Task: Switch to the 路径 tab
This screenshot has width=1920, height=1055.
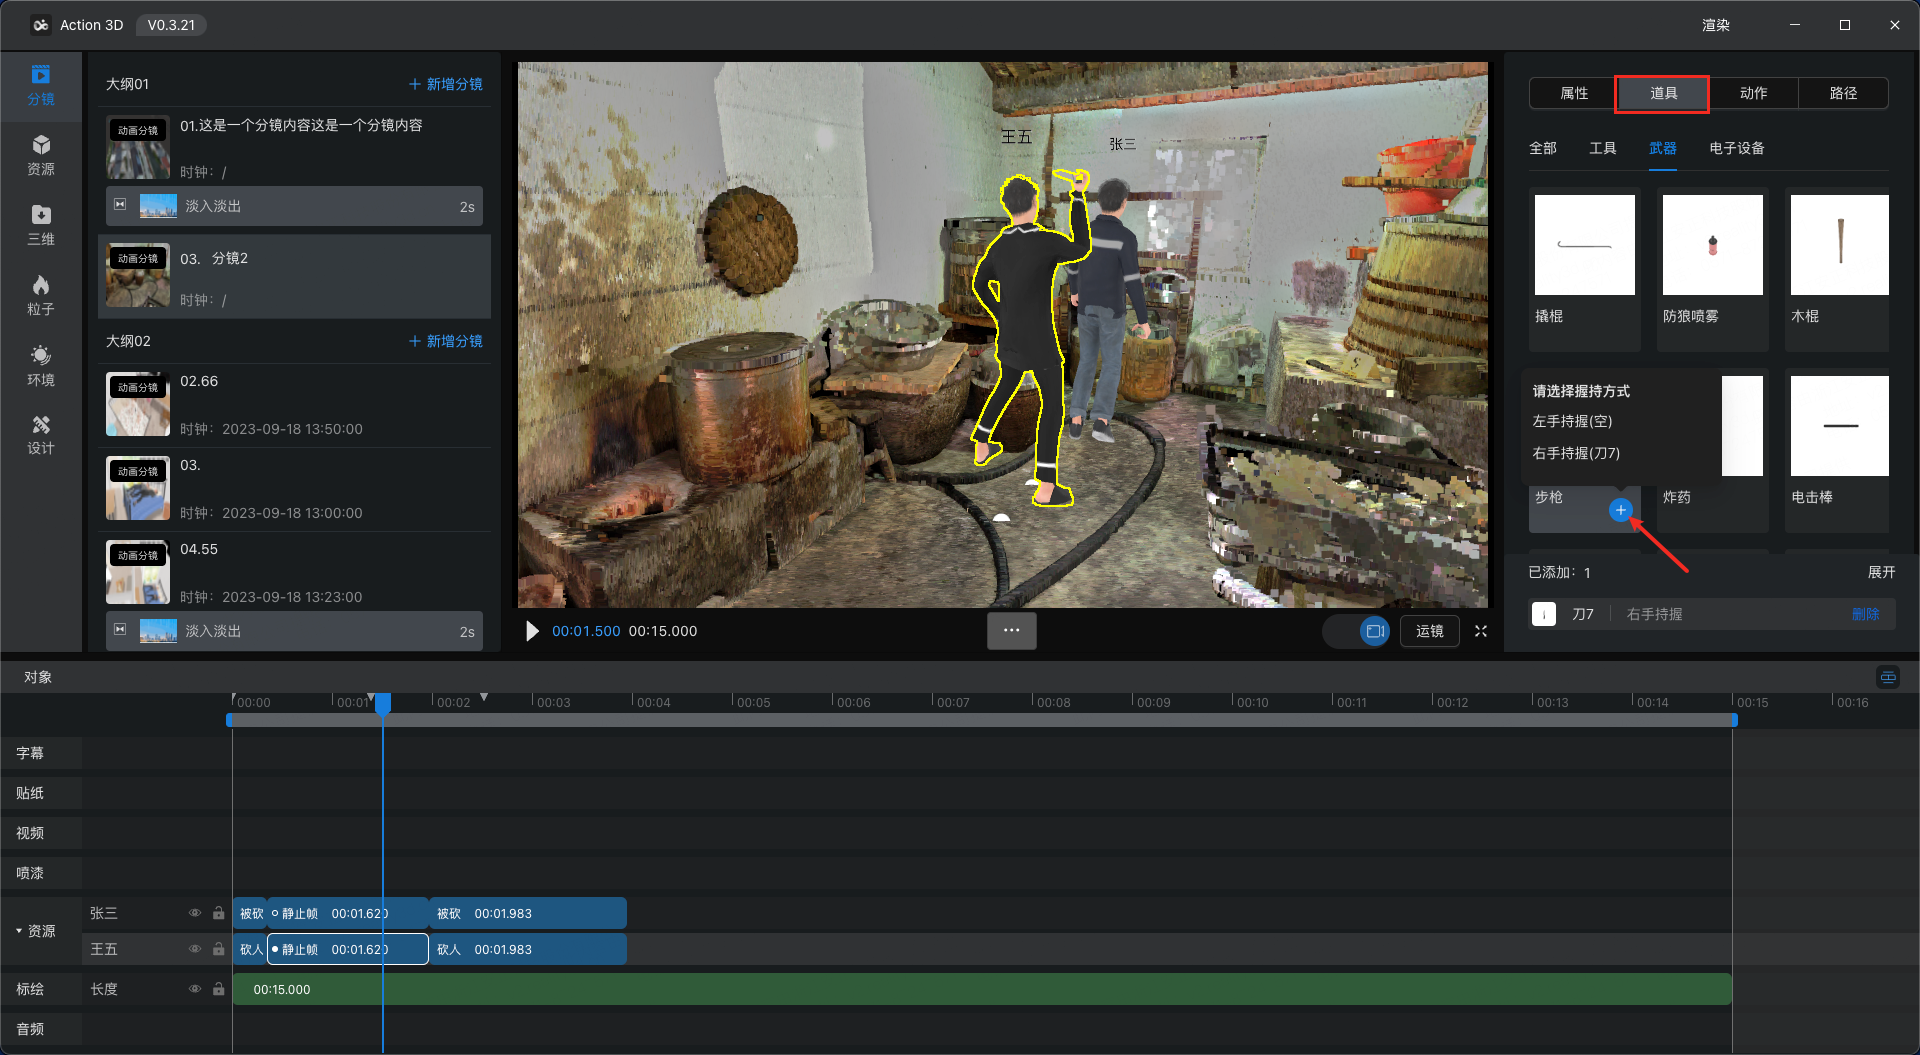Action: (x=1843, y=93)
